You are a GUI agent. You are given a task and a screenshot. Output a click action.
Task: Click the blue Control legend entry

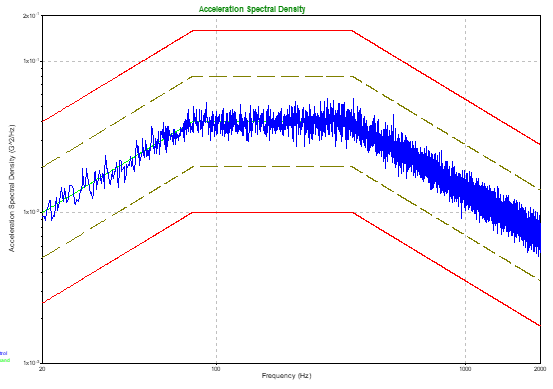4,353
